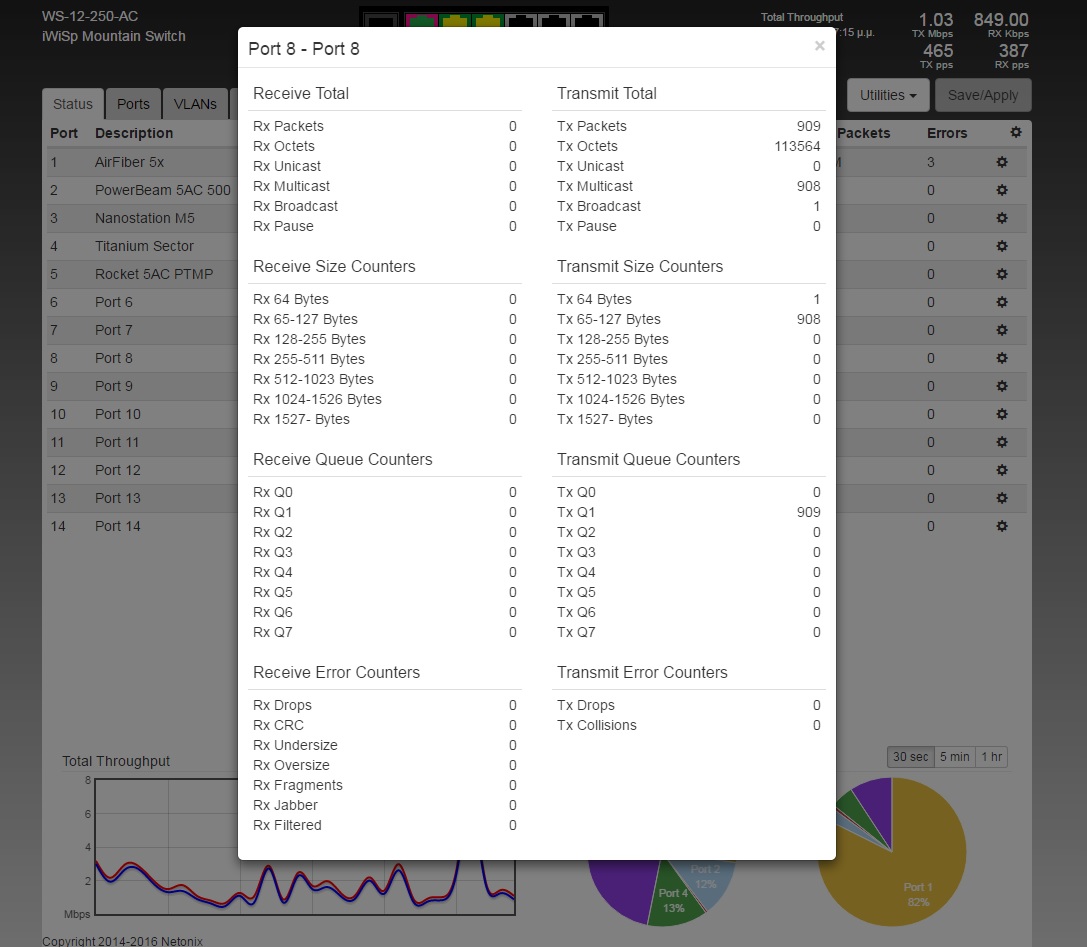Open the VLANs tab
Image resolution: width=1087 pixels, height=947 pixels.
[195, 104]
